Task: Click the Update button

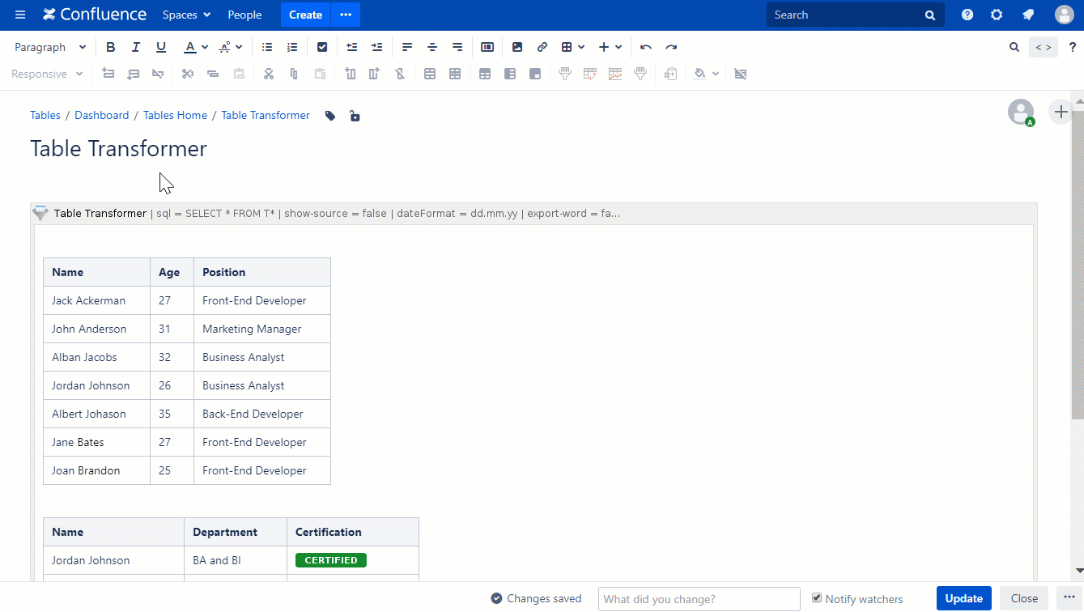Action: [x=963, y=598]
